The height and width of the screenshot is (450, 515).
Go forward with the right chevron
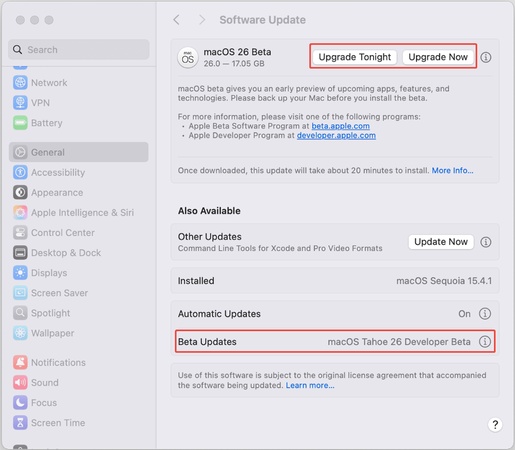pyautogui.click(x=202, y=20)
